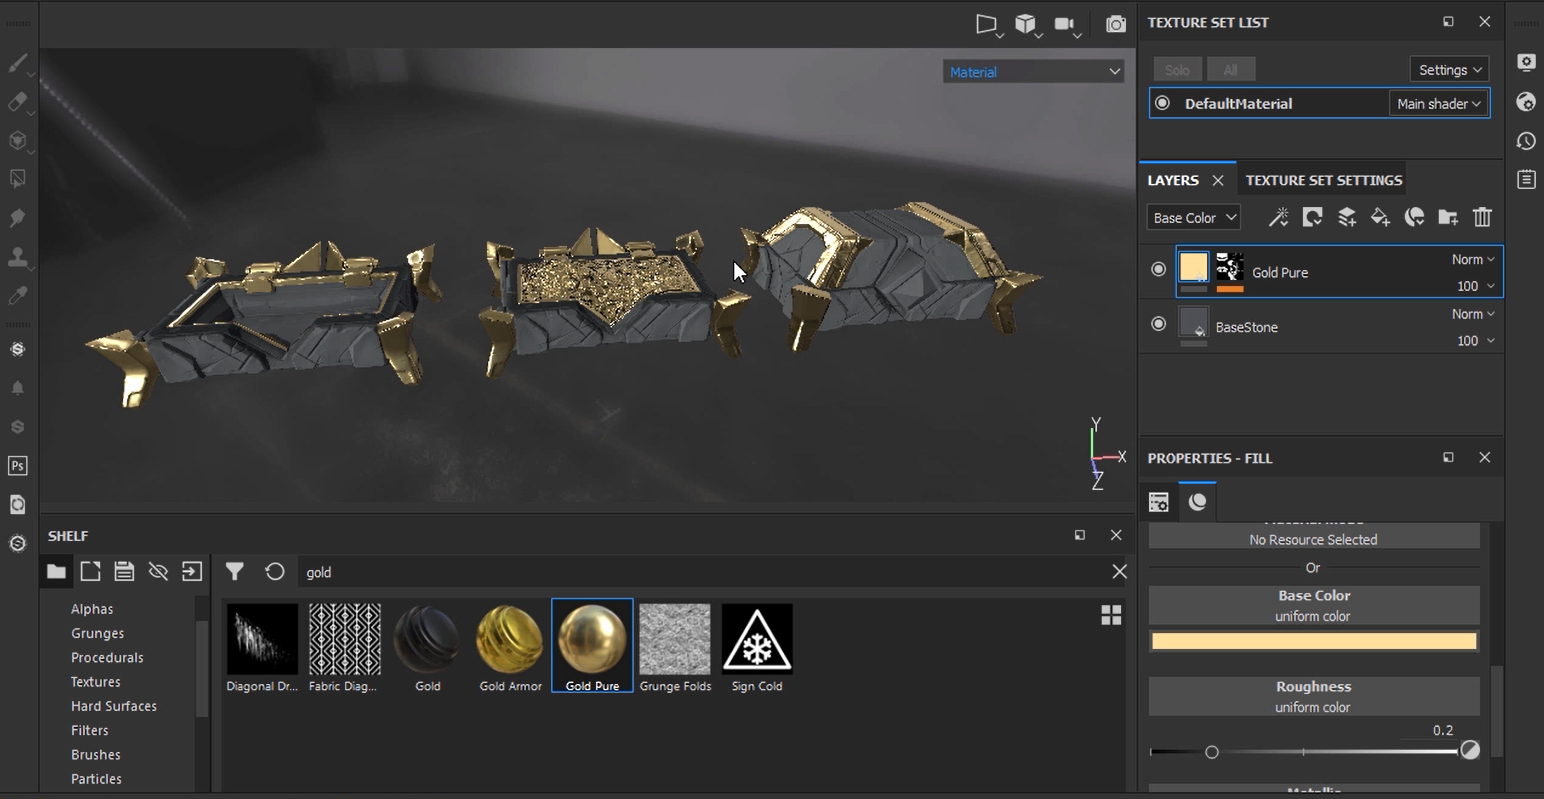Image resolution: width=1544 pixels, height=799 pixels.
Task: Select the Procedurals shelf category
Action: [107, 657]
